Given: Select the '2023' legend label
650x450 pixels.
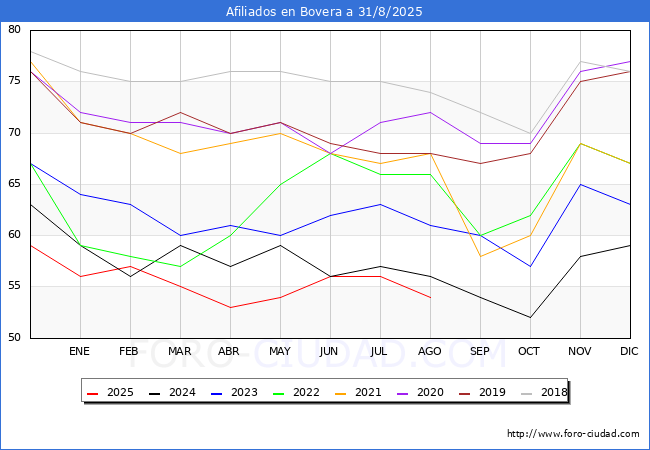Looking at the screenshot, I should pos(244,392).
